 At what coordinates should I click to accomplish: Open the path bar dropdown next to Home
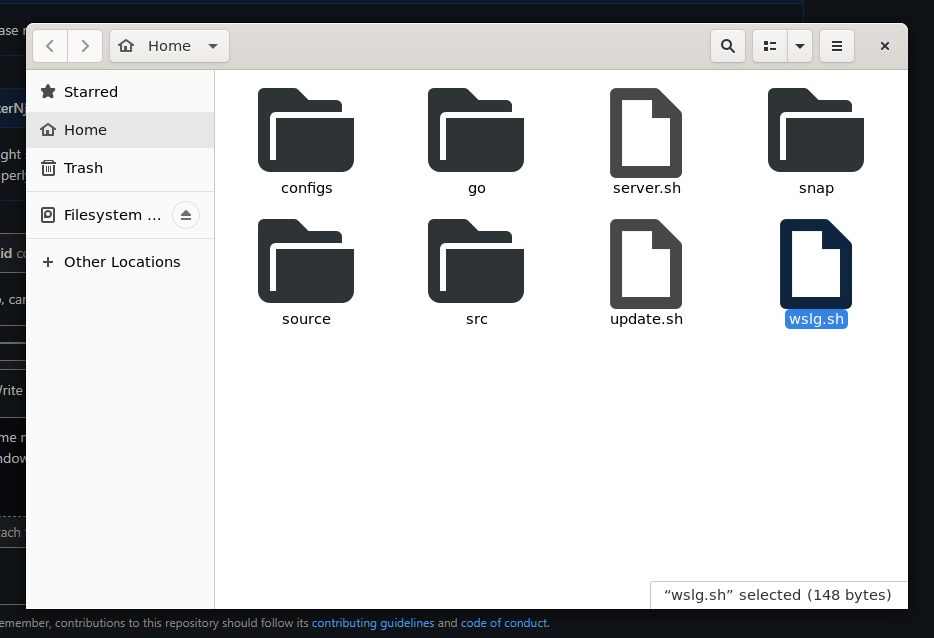pyautogui.click(x=212, y=45)
